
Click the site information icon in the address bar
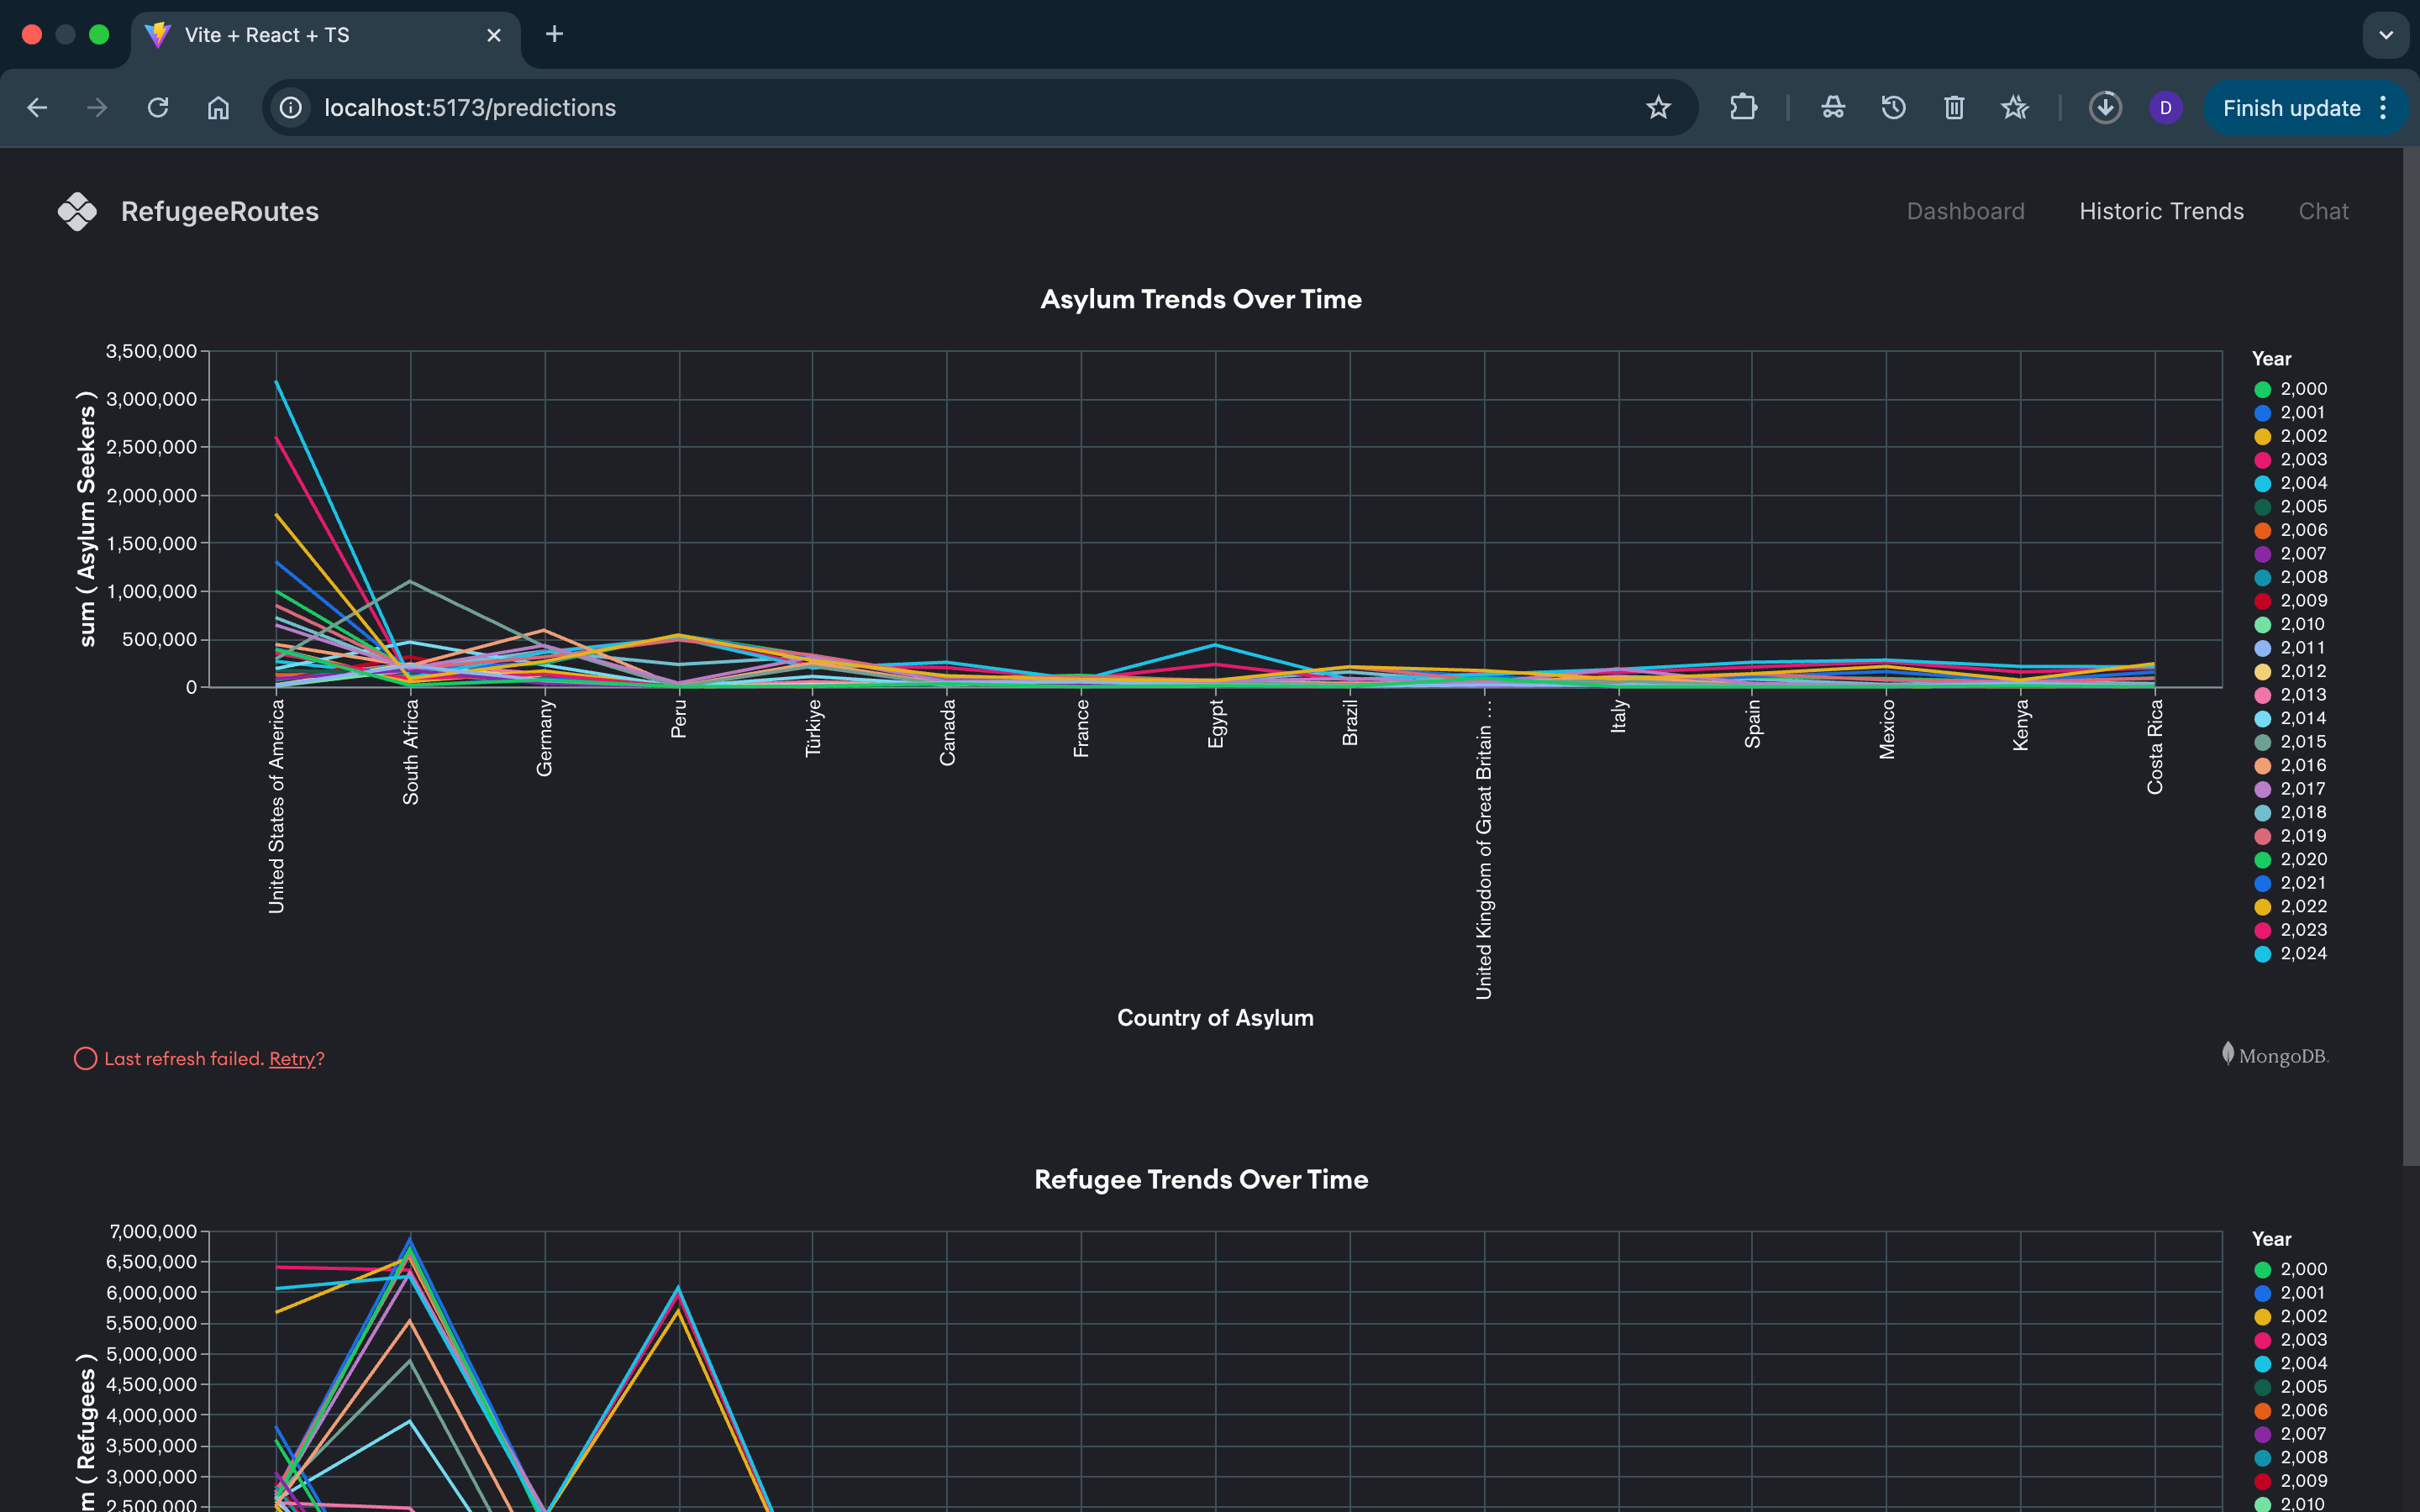pyautogui.click(x=291, y=108)
